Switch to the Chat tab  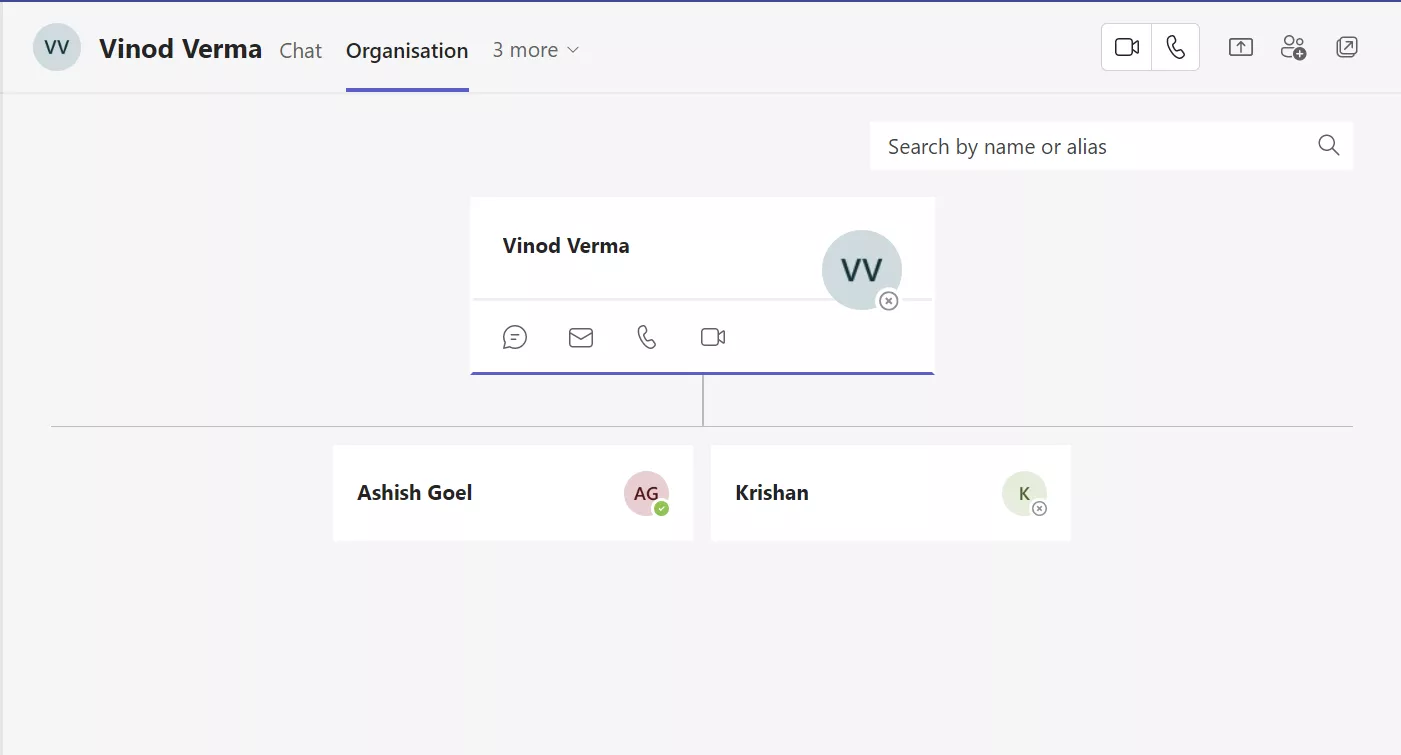301,50
